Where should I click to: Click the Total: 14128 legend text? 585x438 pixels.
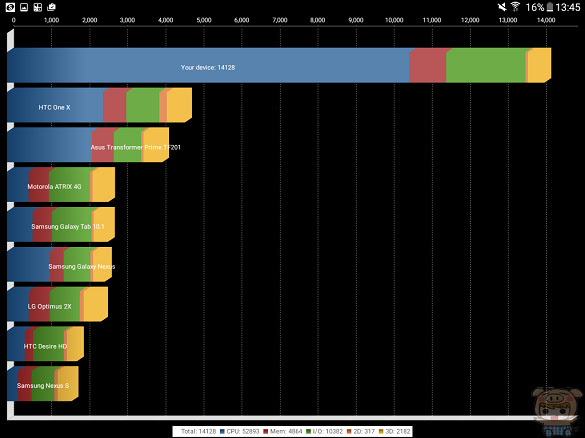pos(198,431)
